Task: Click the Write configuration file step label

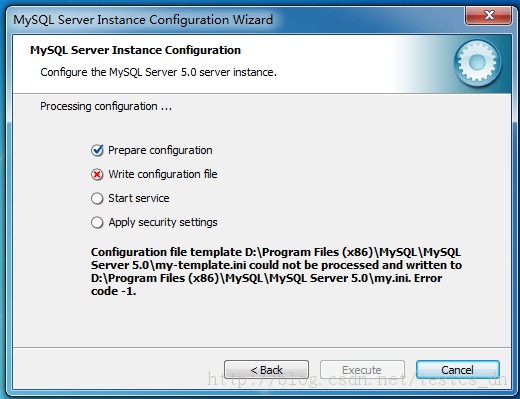Action: [163, 174]
